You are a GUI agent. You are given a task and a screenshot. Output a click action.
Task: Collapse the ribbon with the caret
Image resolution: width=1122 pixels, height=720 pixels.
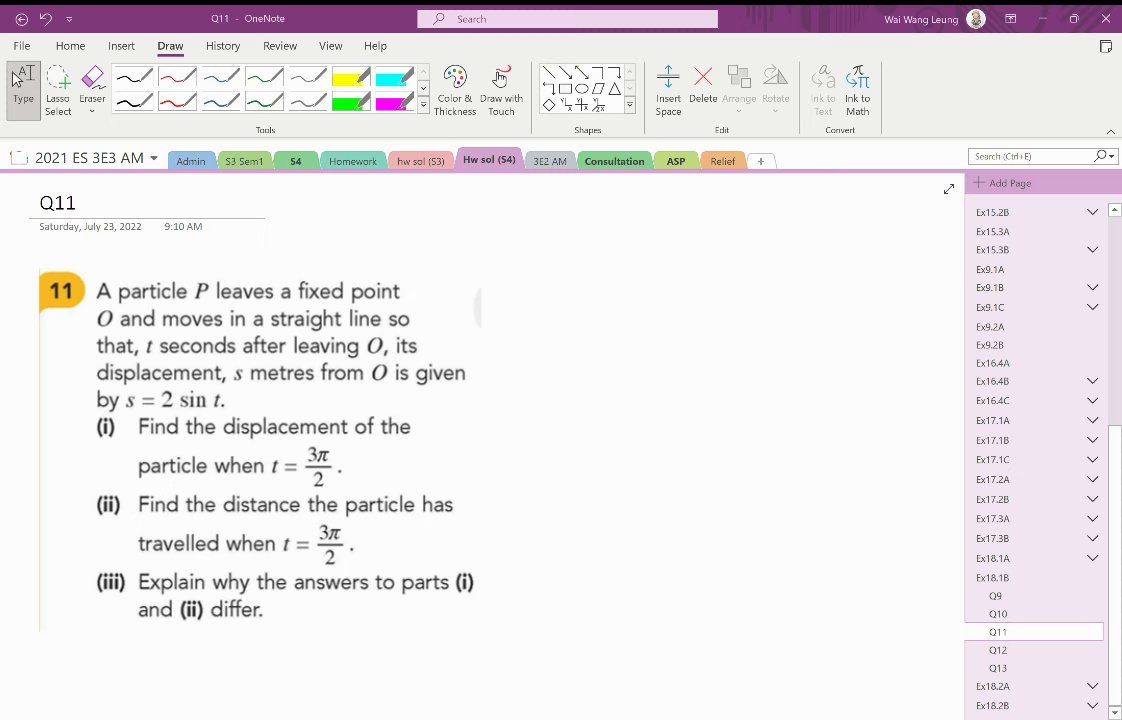point(1111,132)
